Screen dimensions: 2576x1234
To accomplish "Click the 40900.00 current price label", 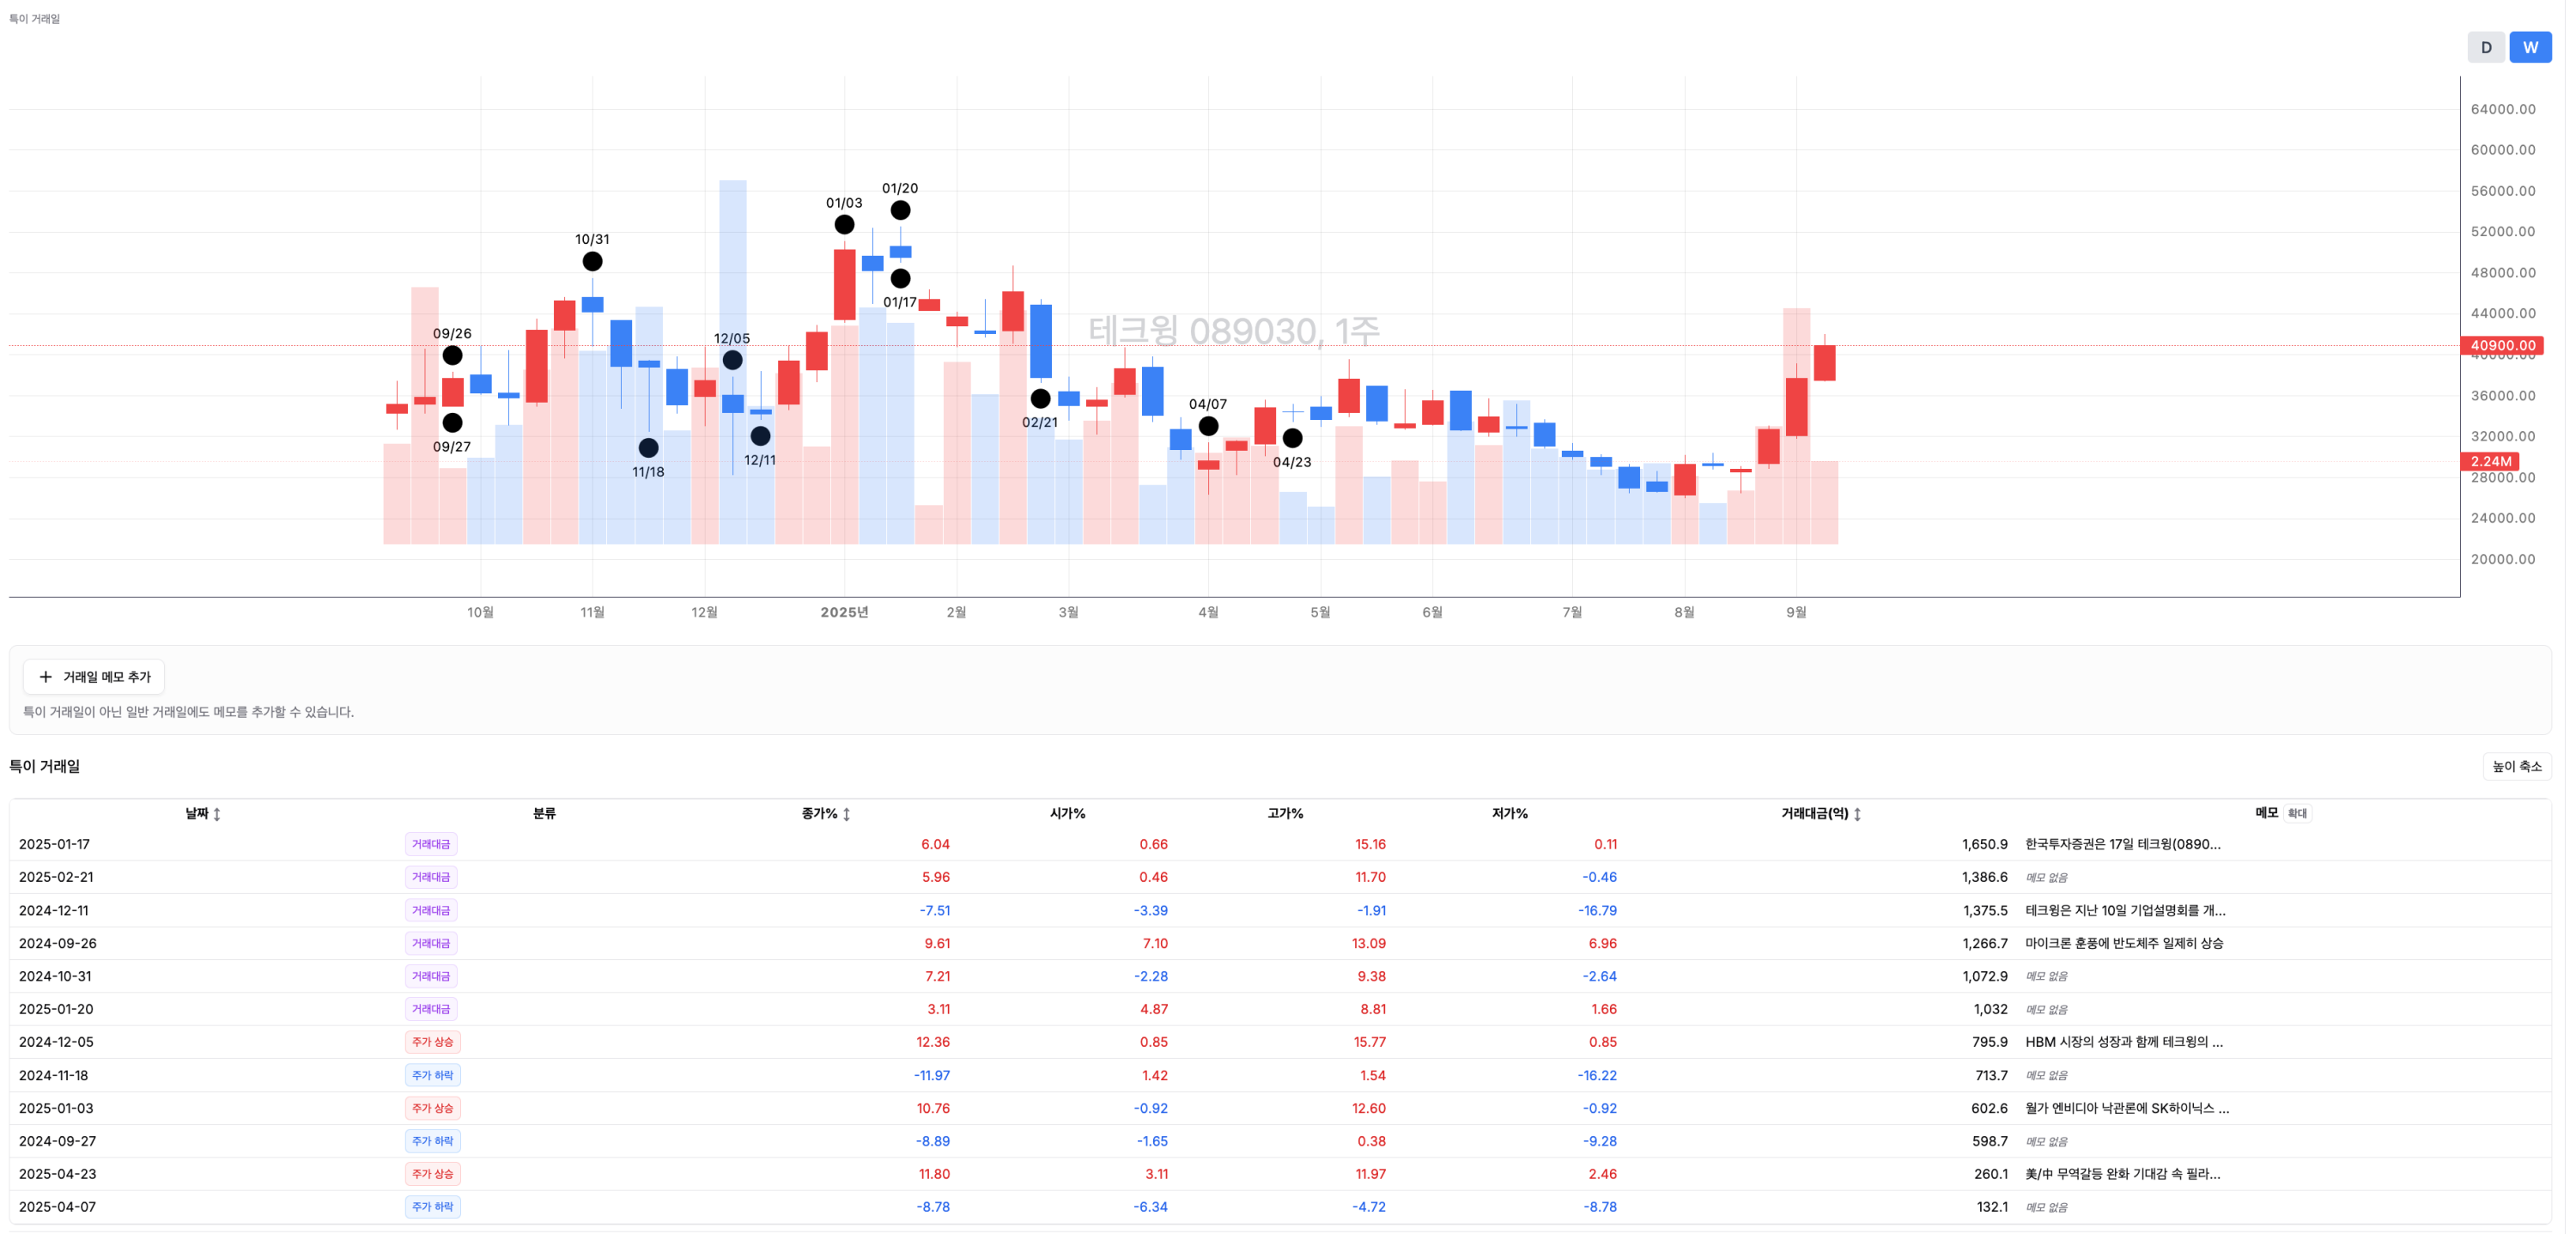I will pyautogui.click(x=2502, y=346).
